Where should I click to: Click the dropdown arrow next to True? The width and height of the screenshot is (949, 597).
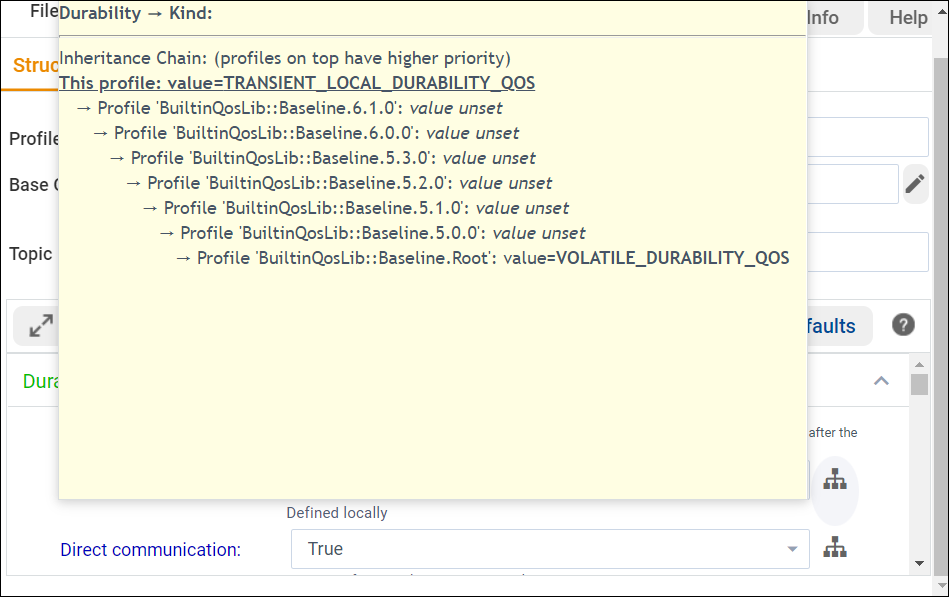coord(792,549)
